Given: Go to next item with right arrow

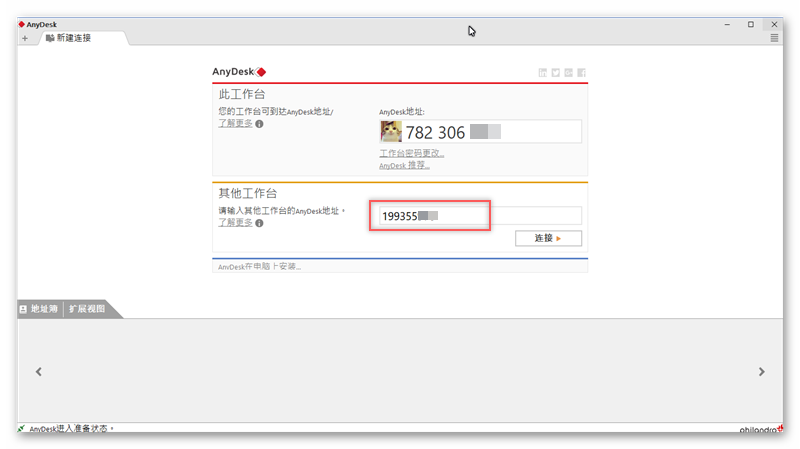Looking at the screenshot, I should [761, 372].
